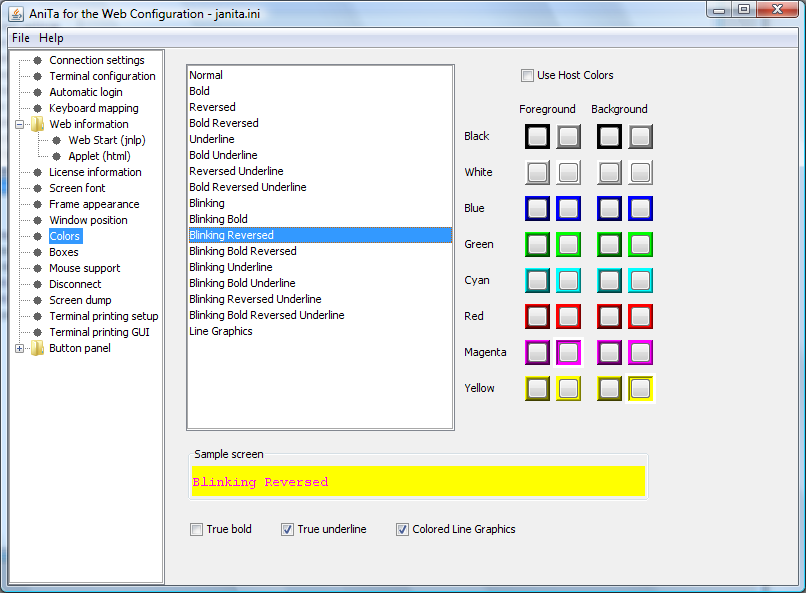Toggle the True bold checkbox
The height and width of the screenshot is (593, 806).
[196, 529]
